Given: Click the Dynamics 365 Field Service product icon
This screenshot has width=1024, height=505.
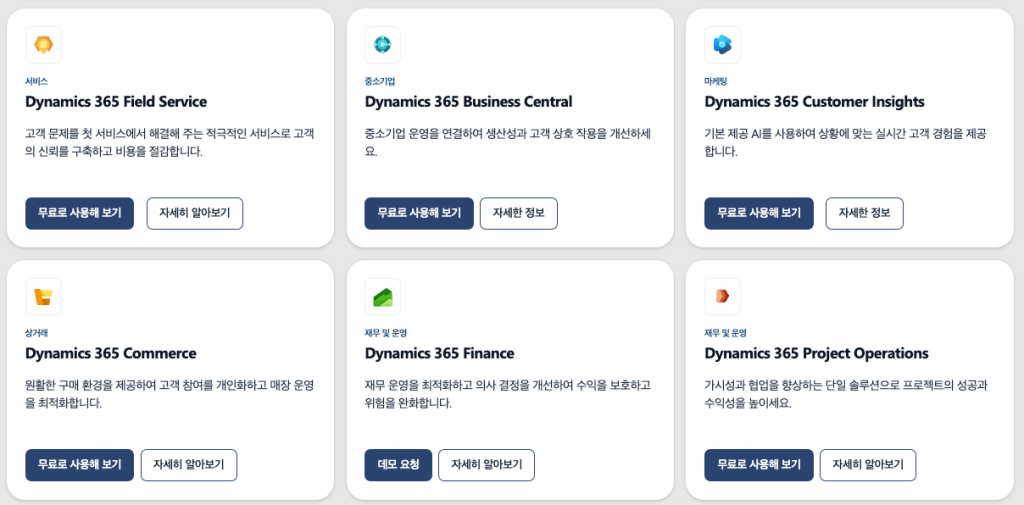Looking at the screenshot, I should click(43, 45).
